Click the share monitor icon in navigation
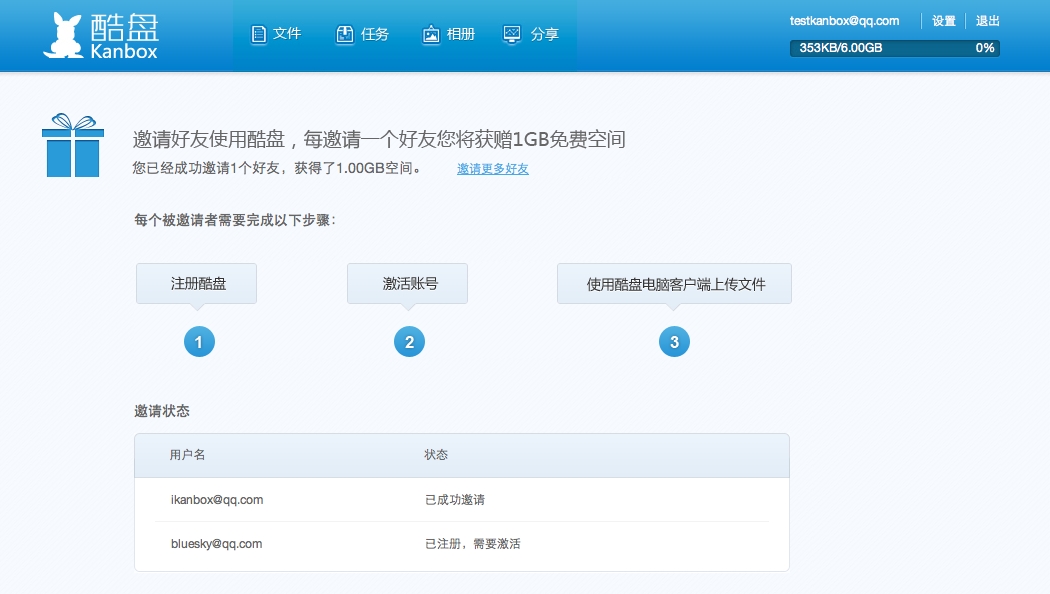 (x=513, y=35)
